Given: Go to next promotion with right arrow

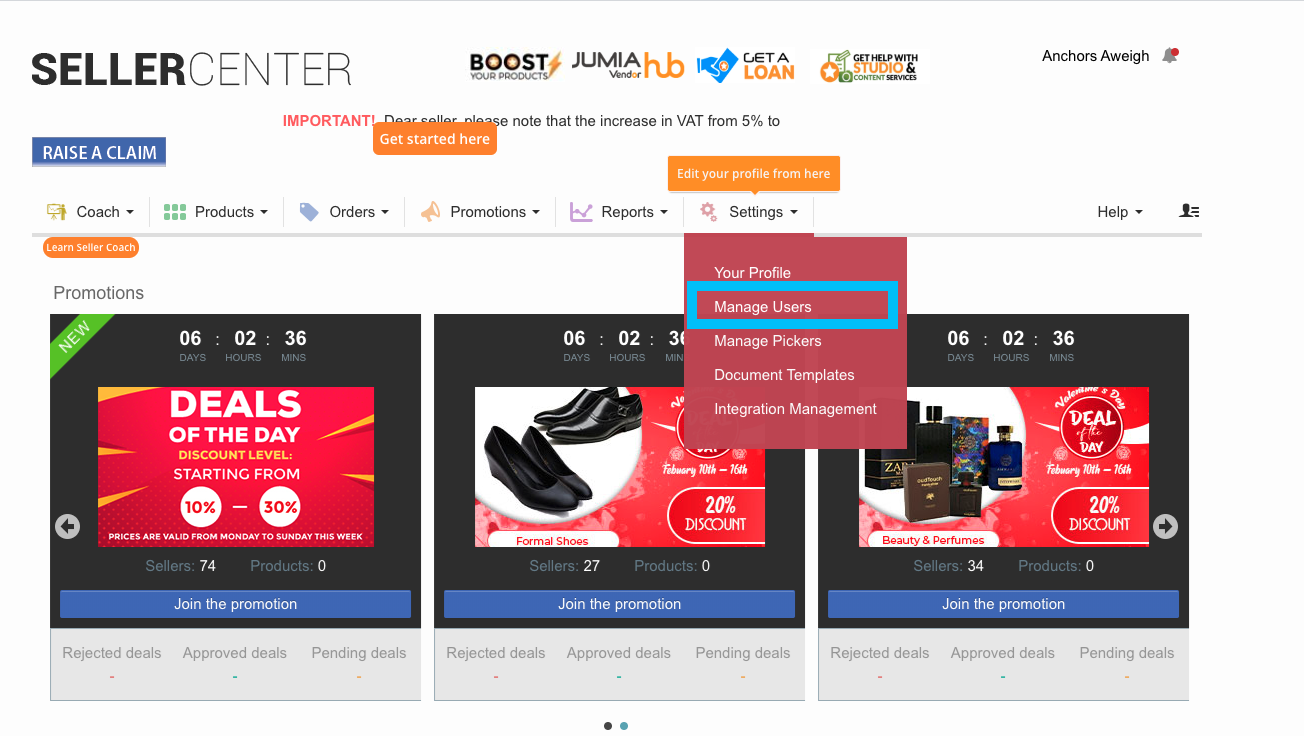Looking at the screenshot, I should [x=1165, y=526].
